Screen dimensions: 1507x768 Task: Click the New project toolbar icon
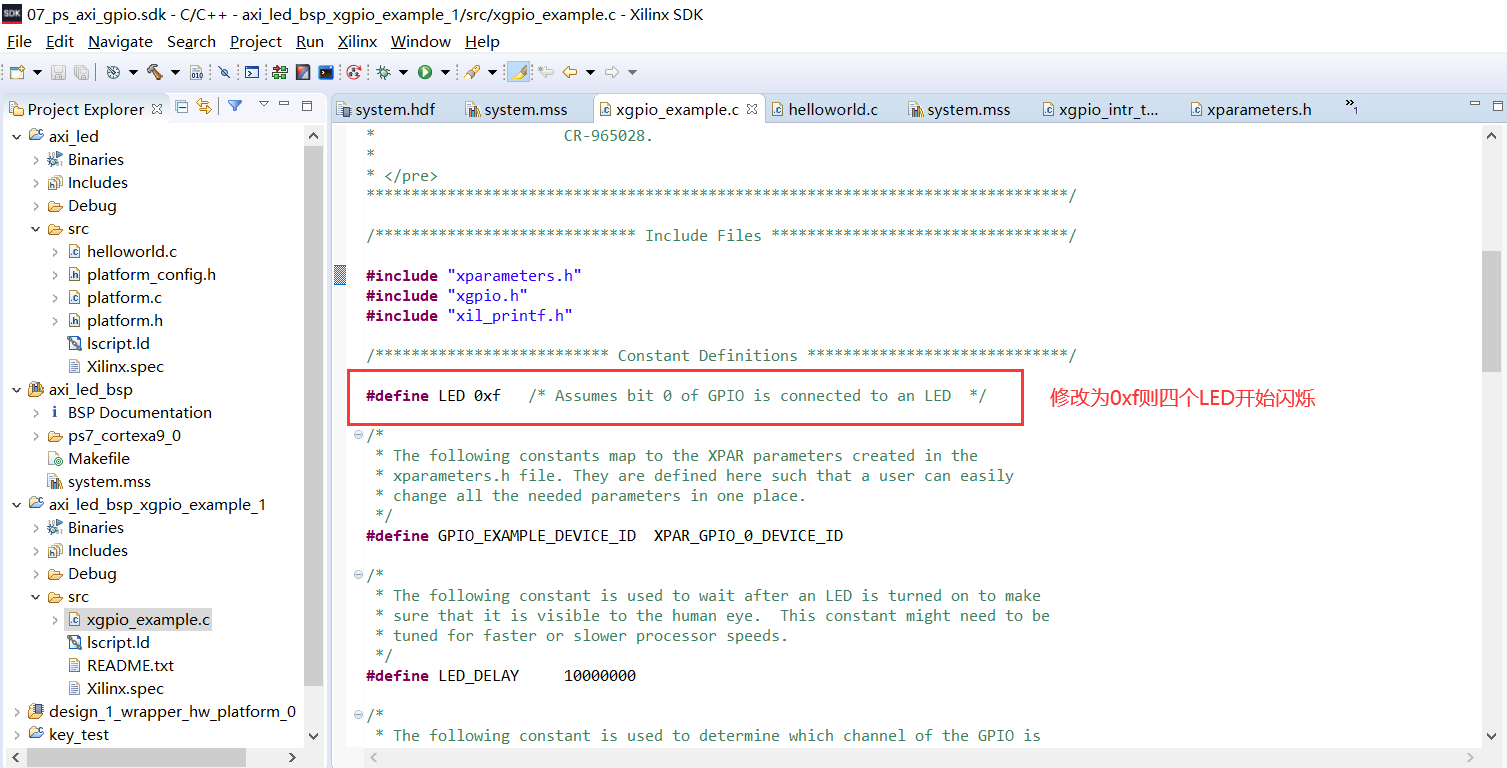[x=17, y=72]
